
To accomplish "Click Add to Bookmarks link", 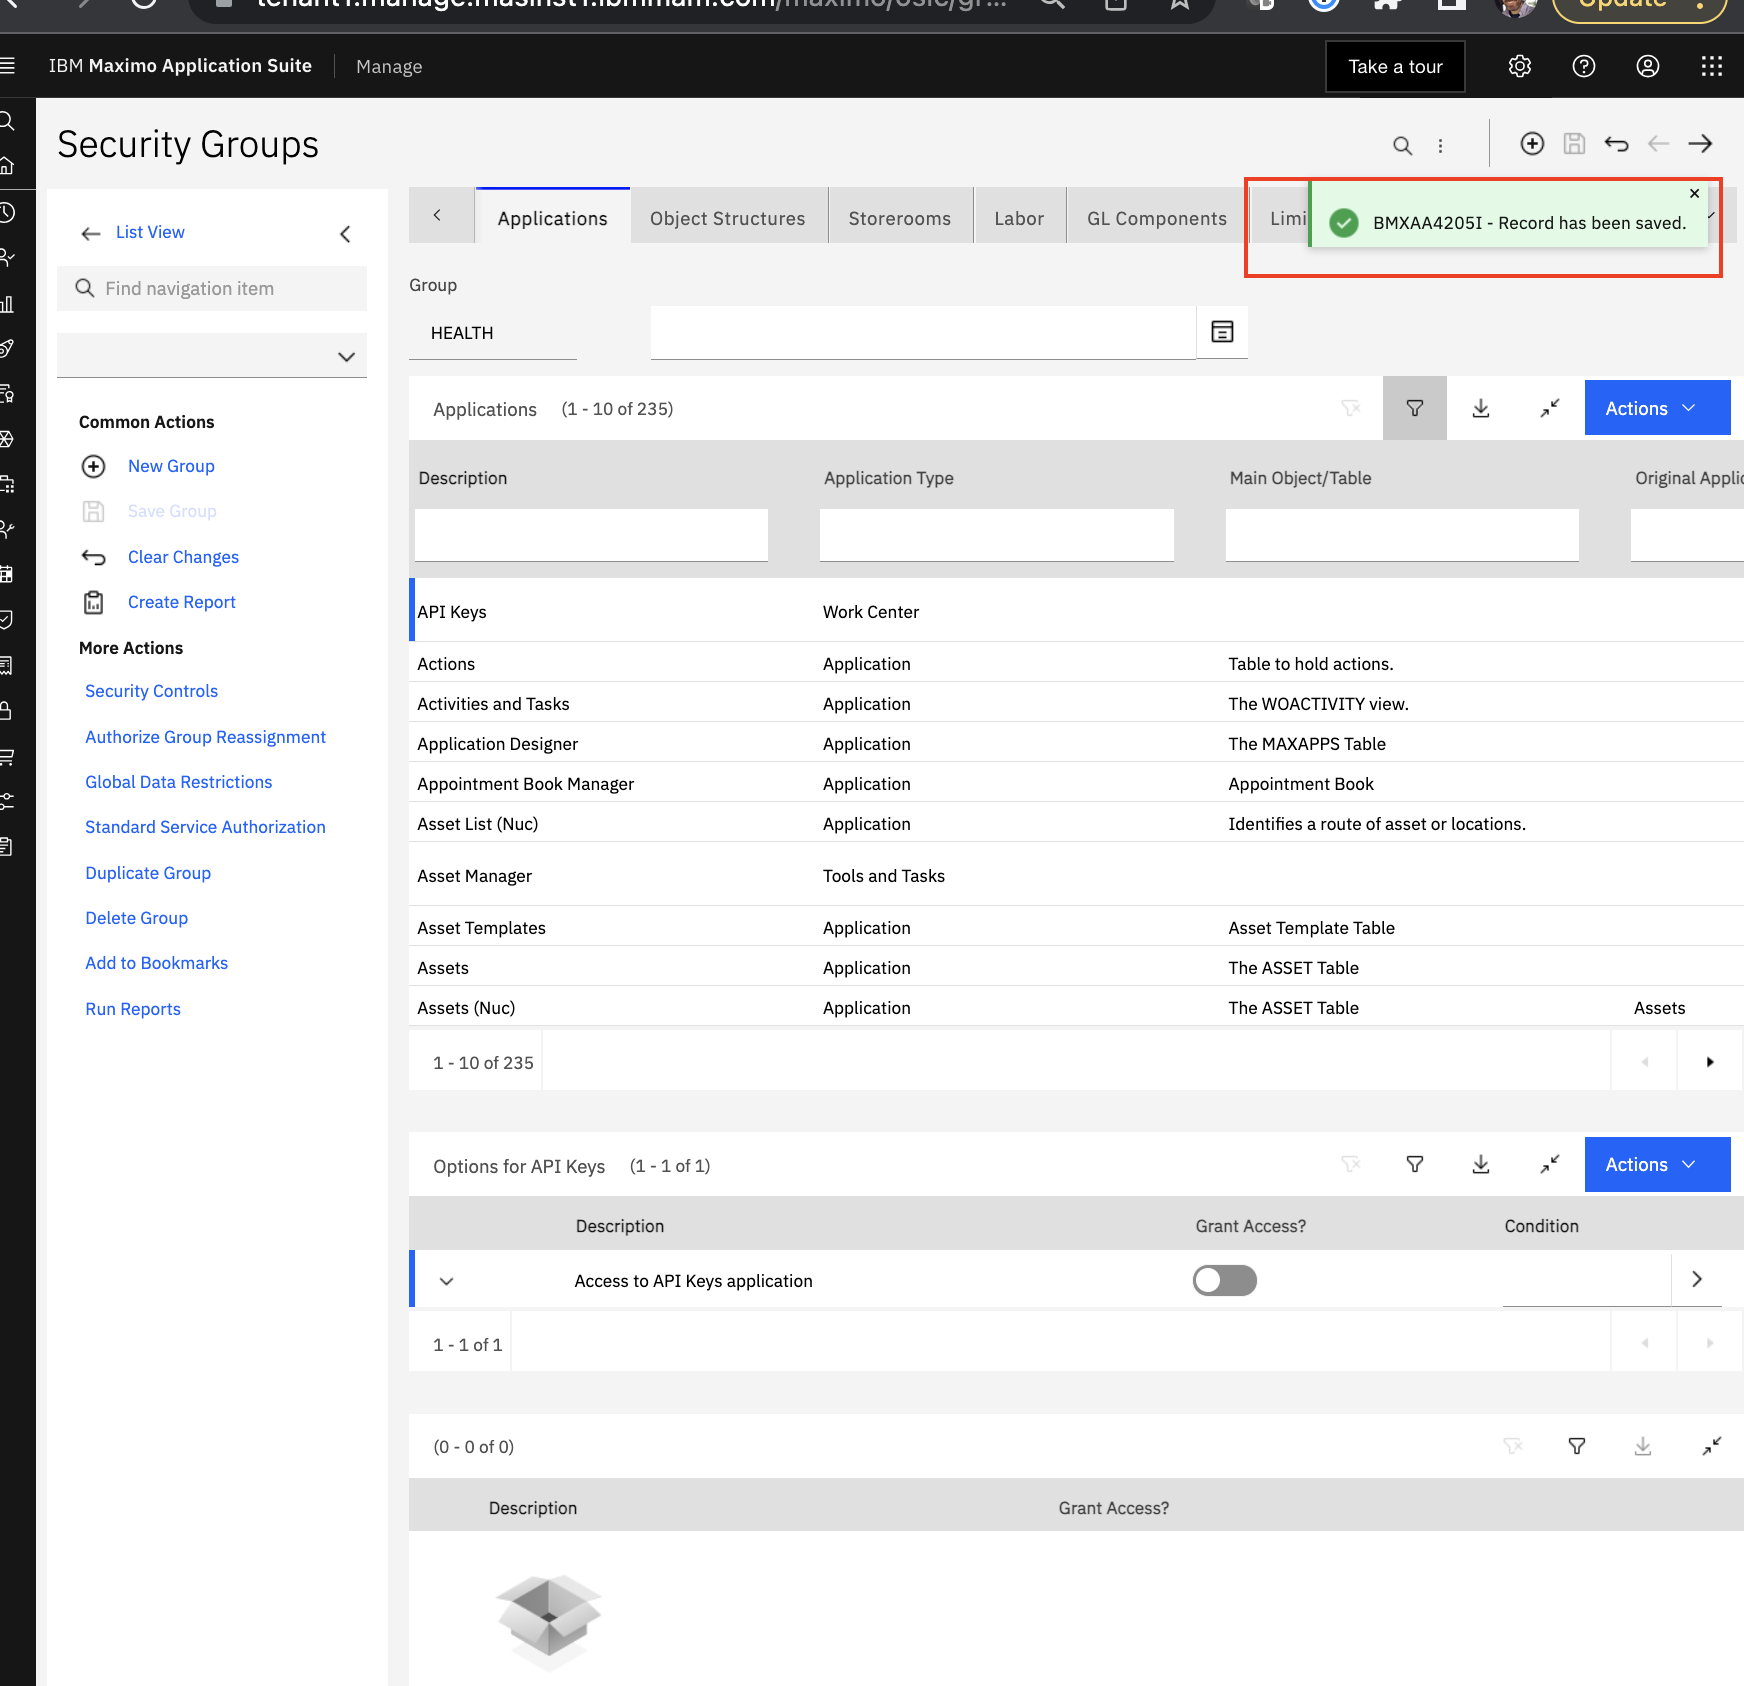I will tap(156, 963).
